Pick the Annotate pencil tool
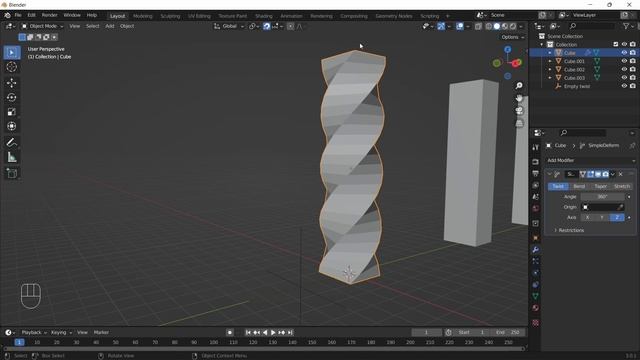 tap(12, 142)
